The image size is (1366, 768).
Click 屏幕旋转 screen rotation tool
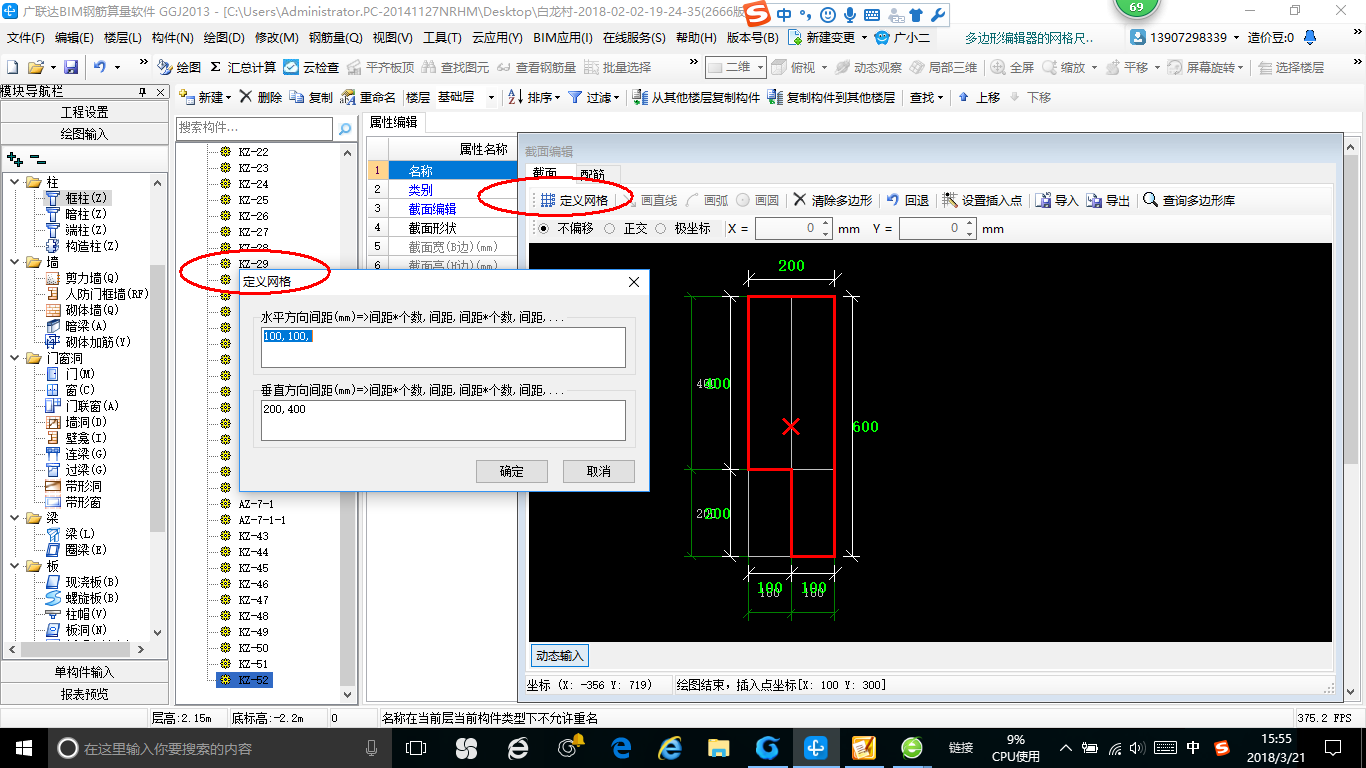[1204, 67]
